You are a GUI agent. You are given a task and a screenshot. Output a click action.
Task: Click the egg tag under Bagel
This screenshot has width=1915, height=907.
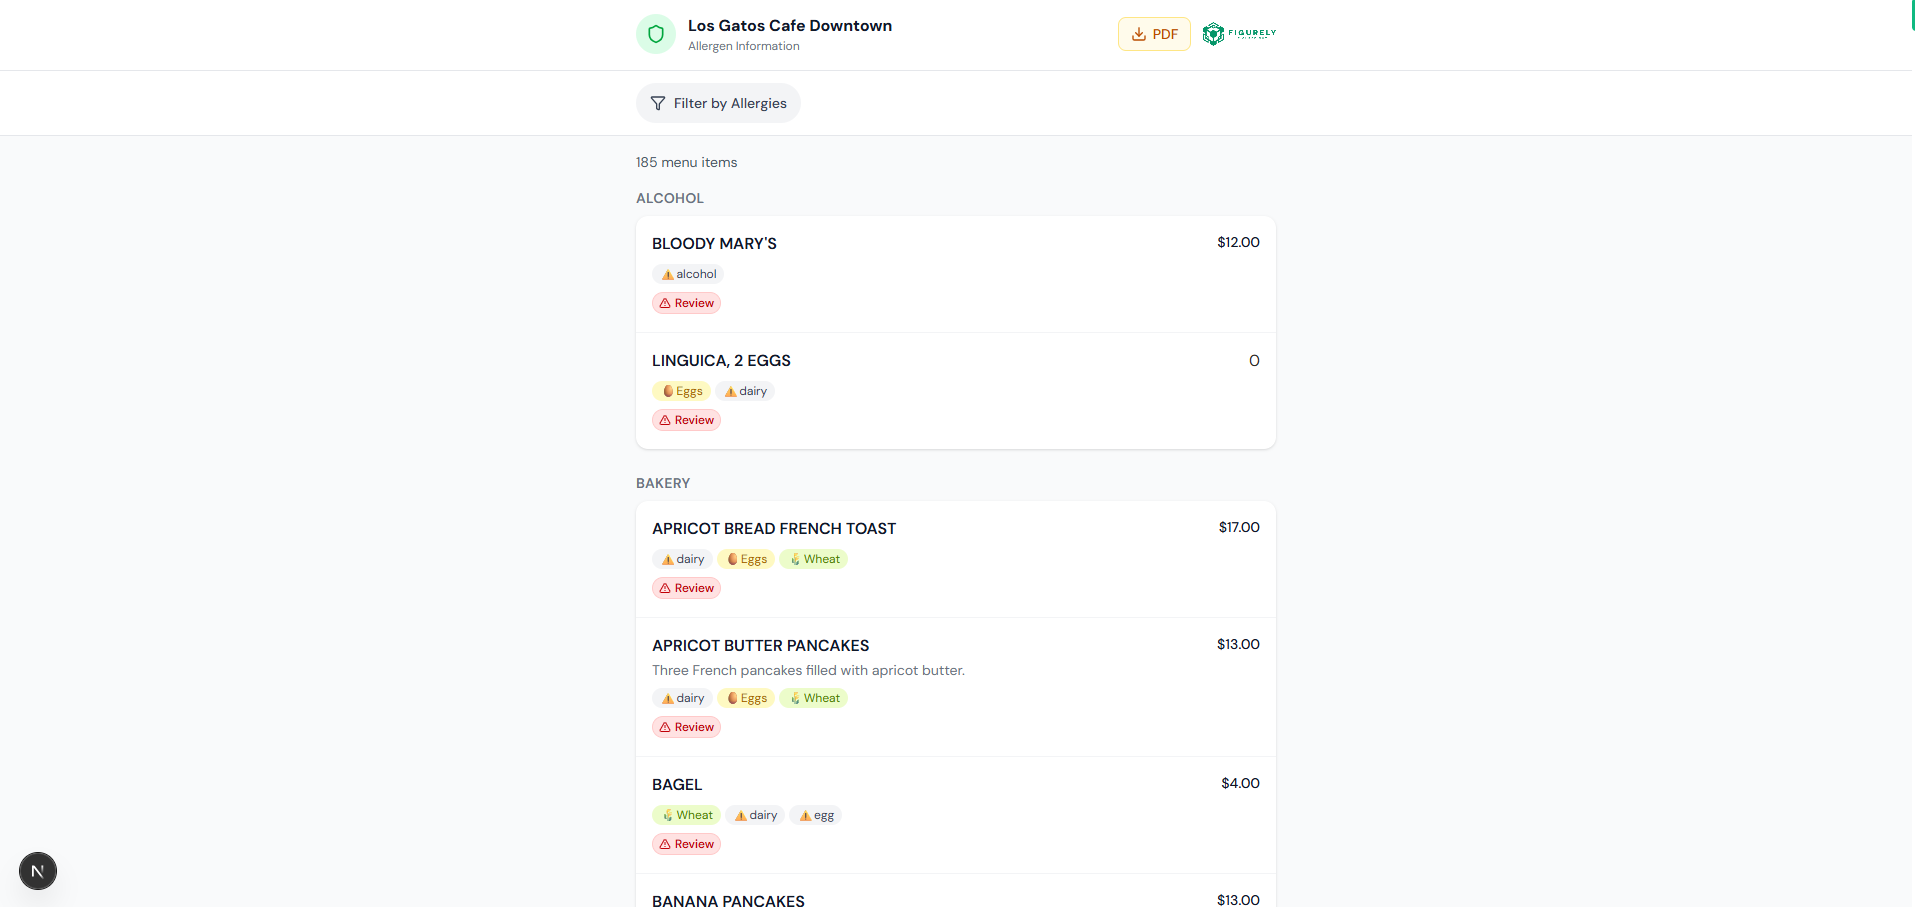coord(816,815)
